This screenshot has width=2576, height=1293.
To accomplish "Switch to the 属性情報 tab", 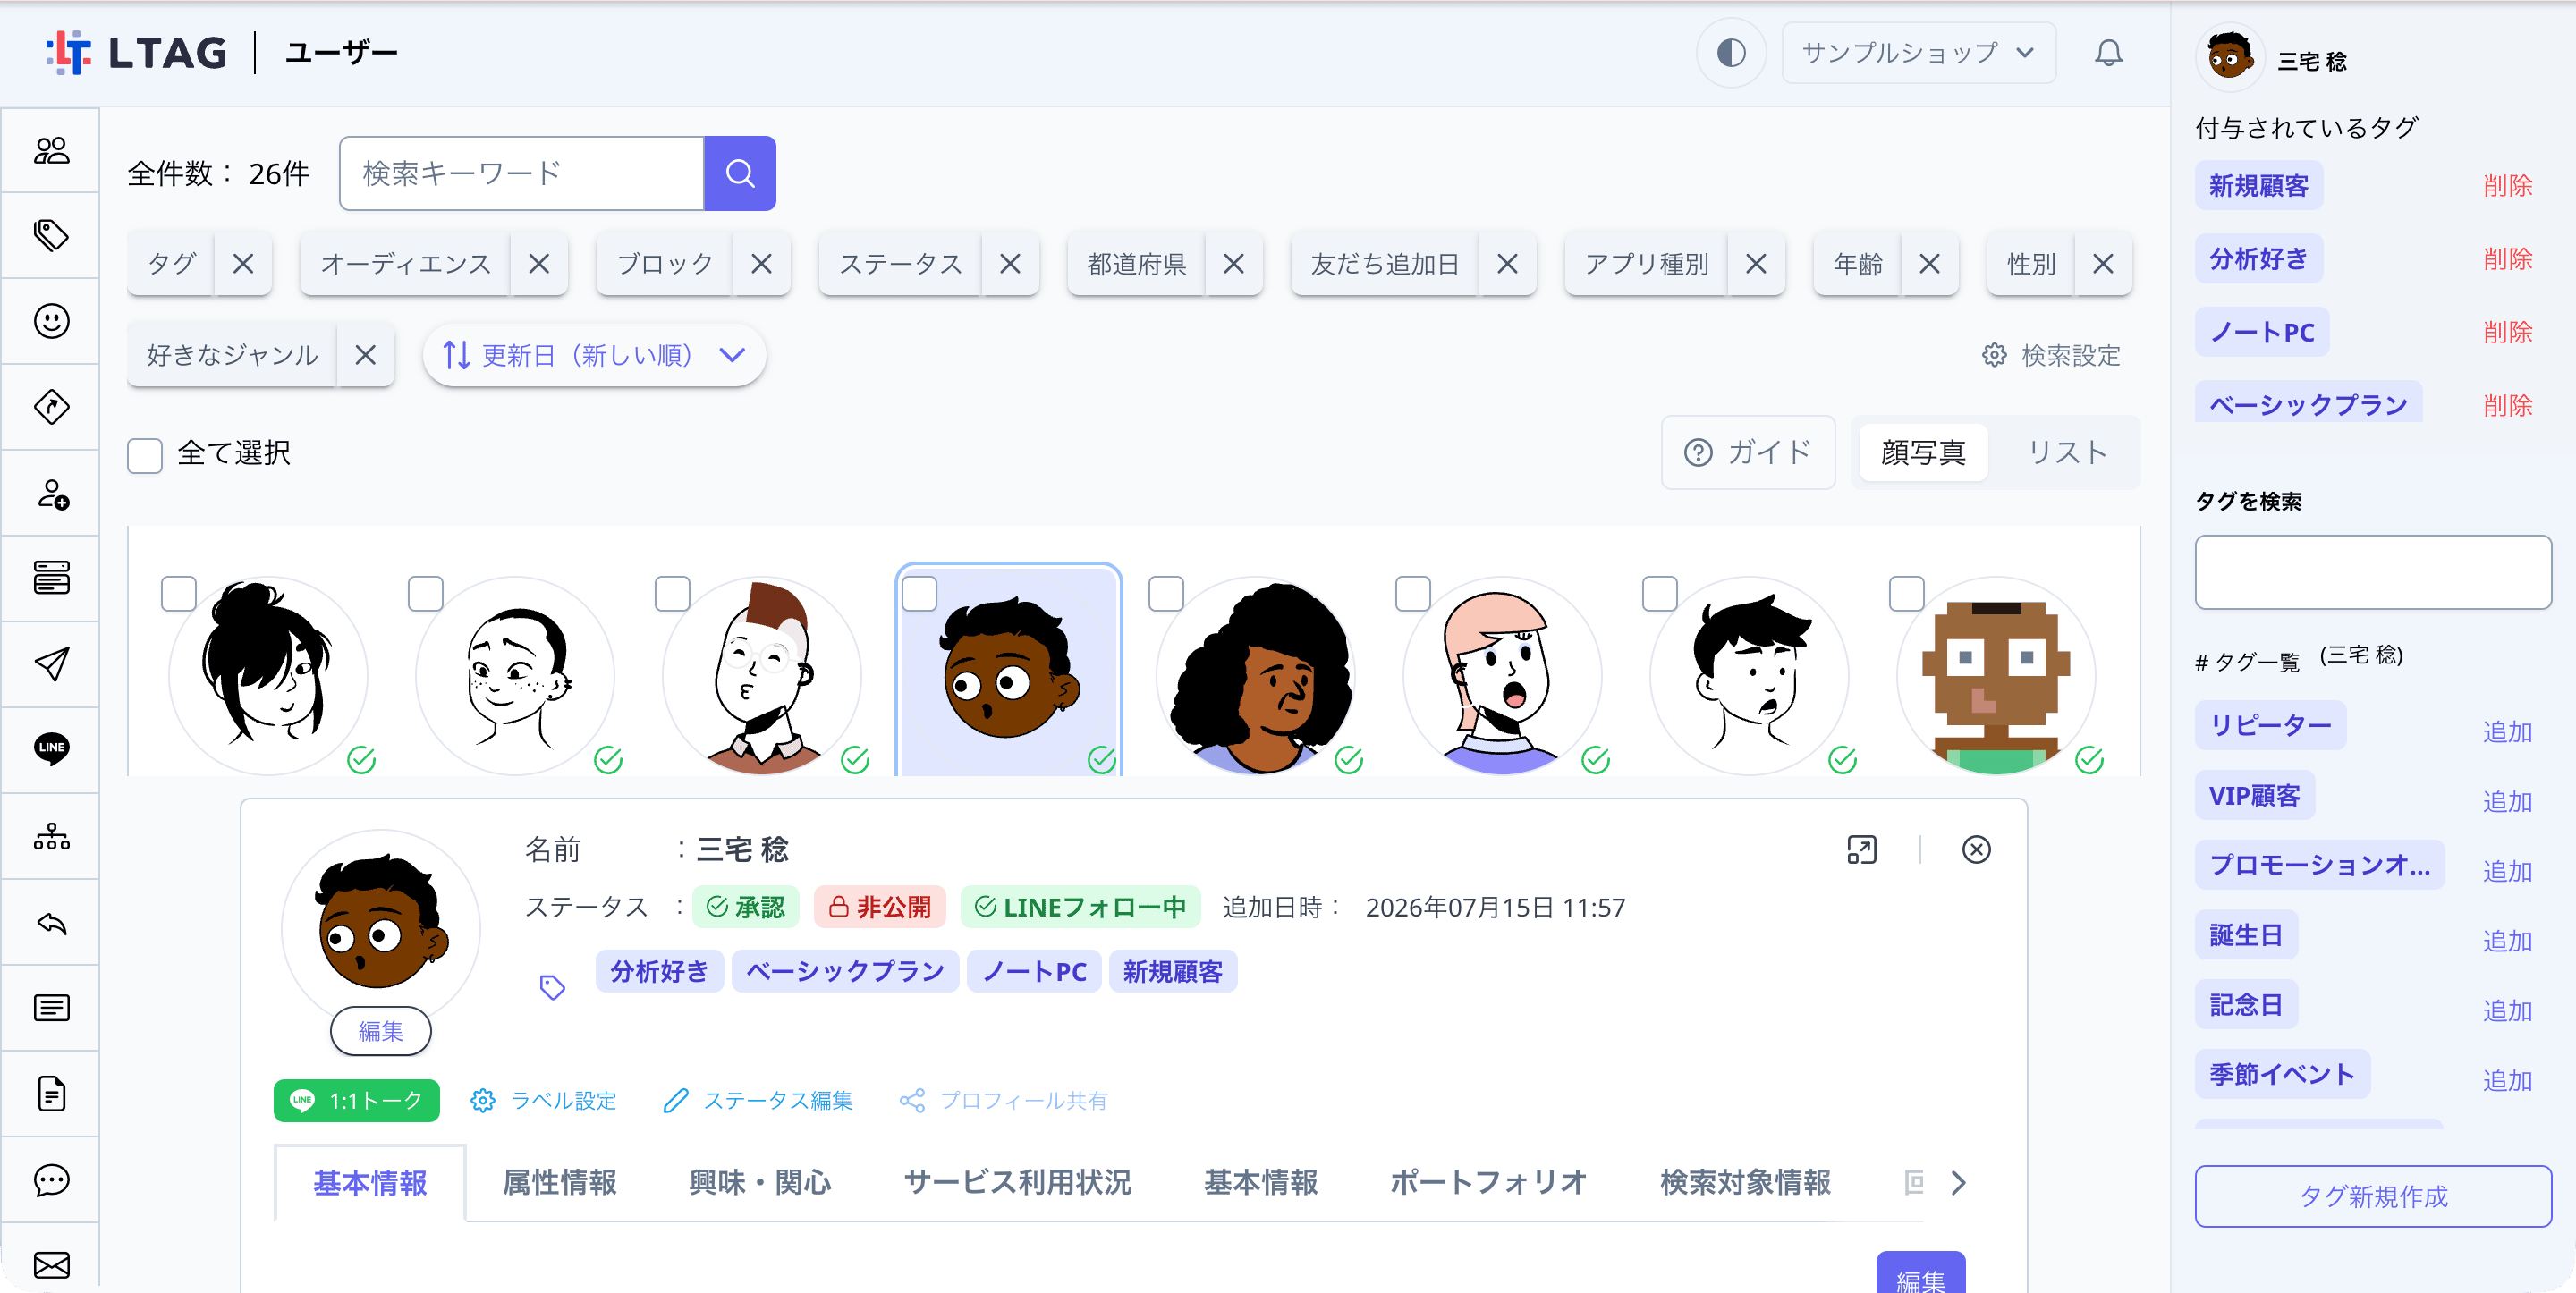I will 559,1183.
